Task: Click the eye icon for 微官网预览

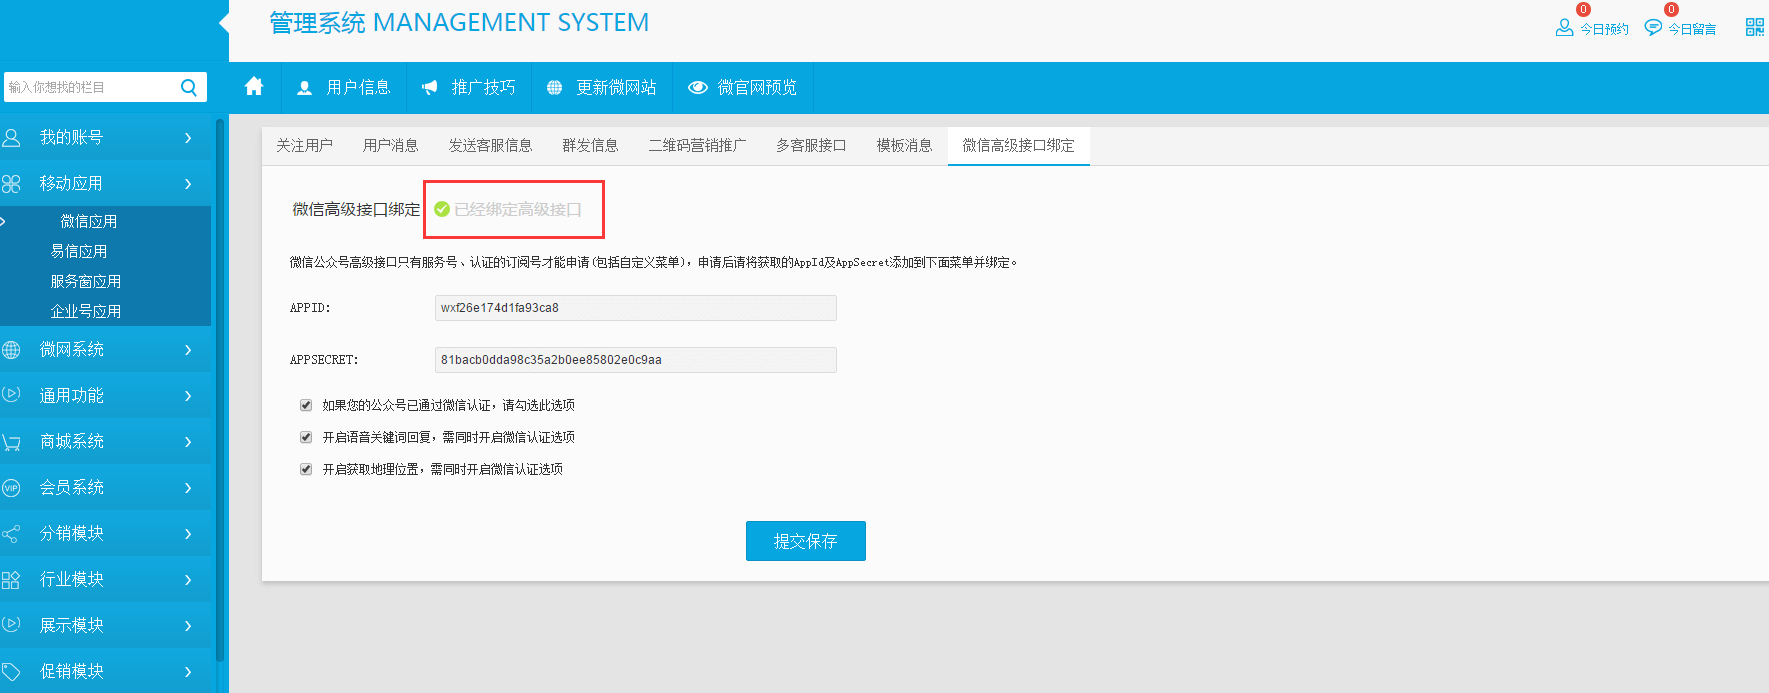Action: (698, 88)
